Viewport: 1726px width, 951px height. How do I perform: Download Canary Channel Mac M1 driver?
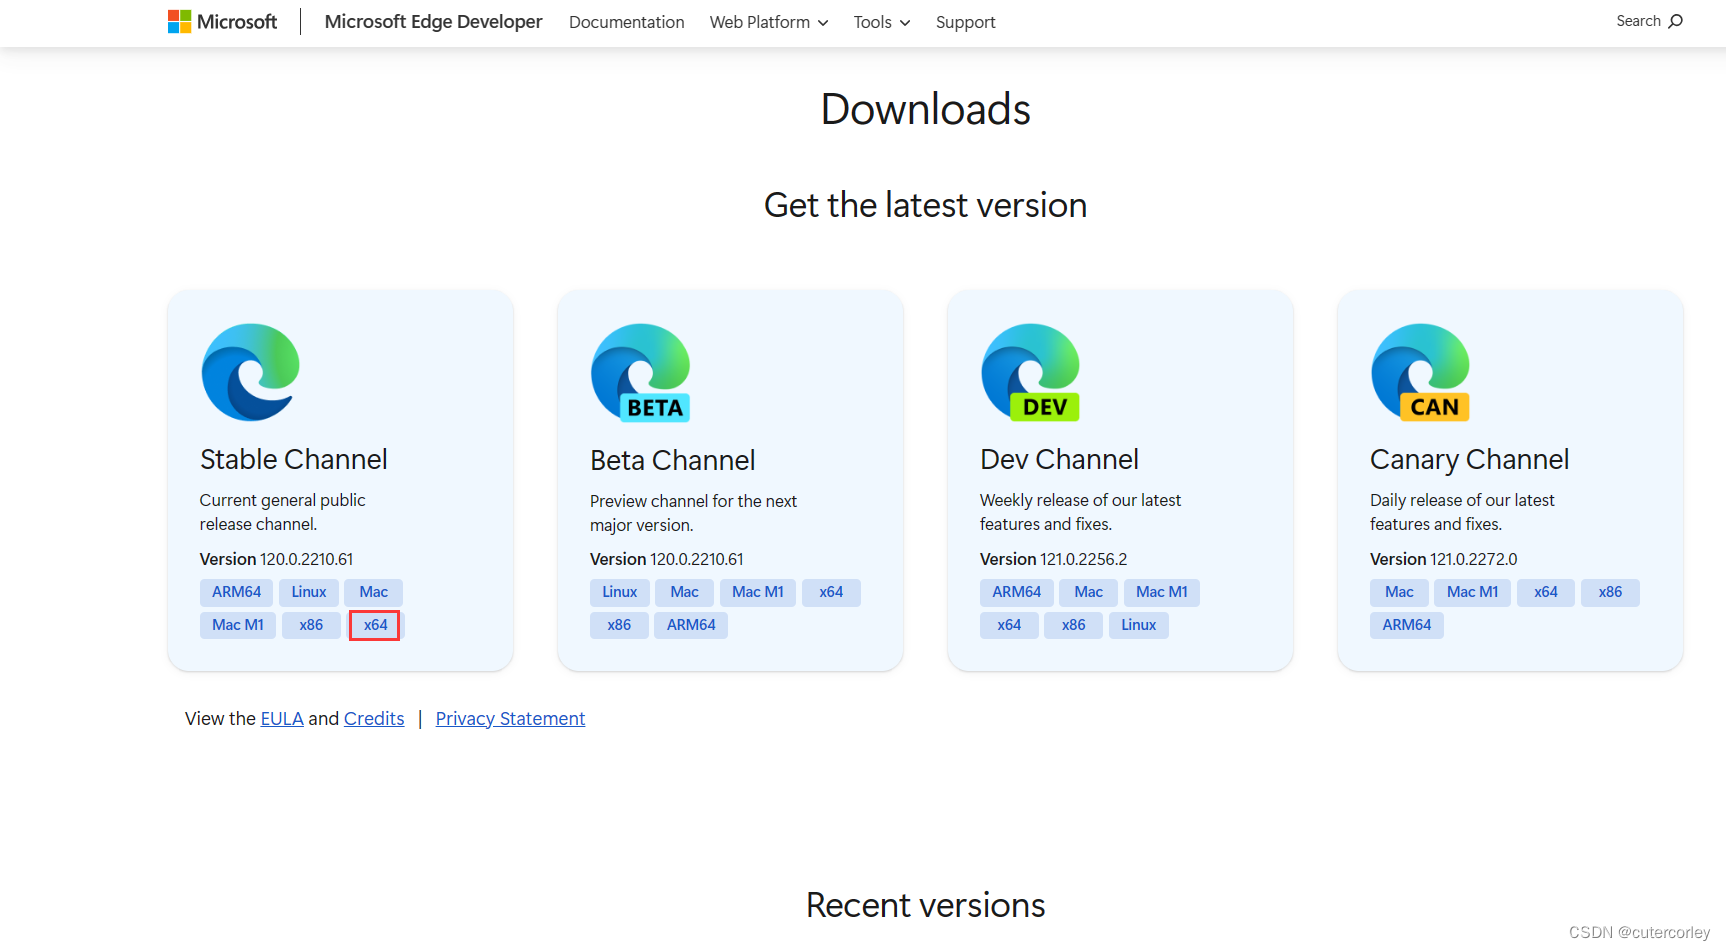[1473, 592]
